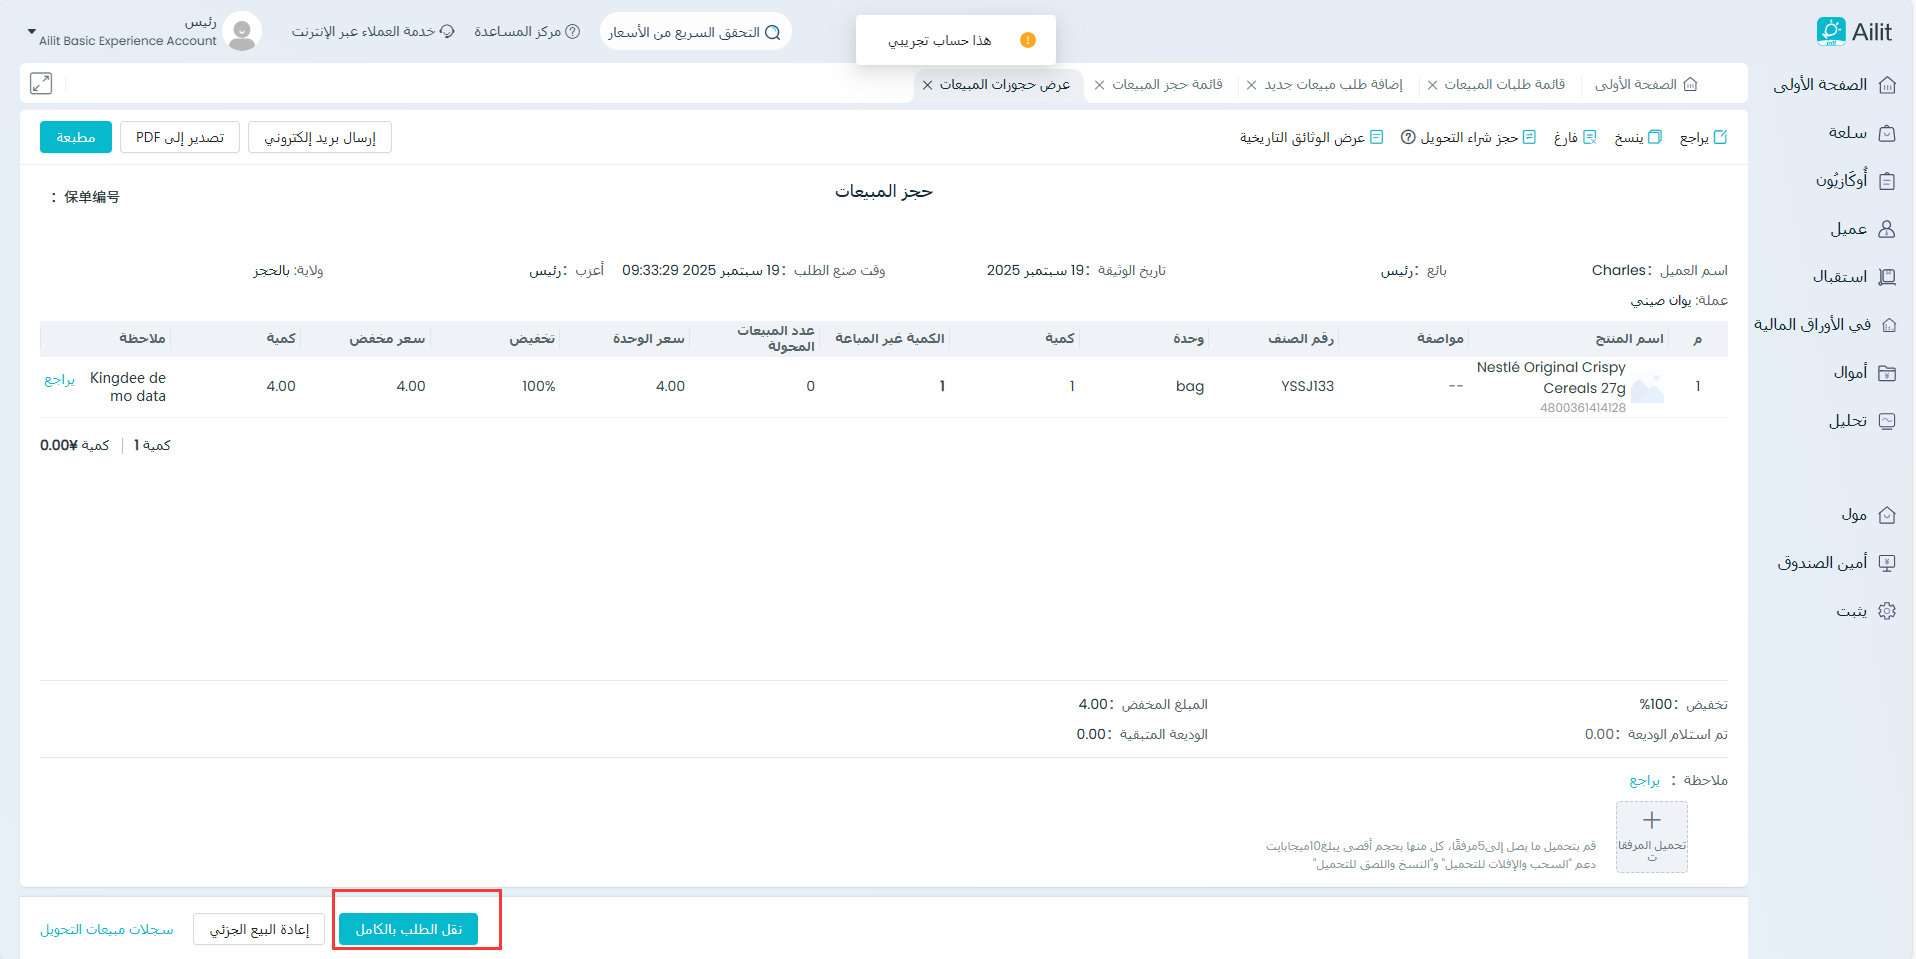Viewport: 1916px width, 959px height.
Task: Click the copy (نسخ) document icon
Action: coord(1654,137)
